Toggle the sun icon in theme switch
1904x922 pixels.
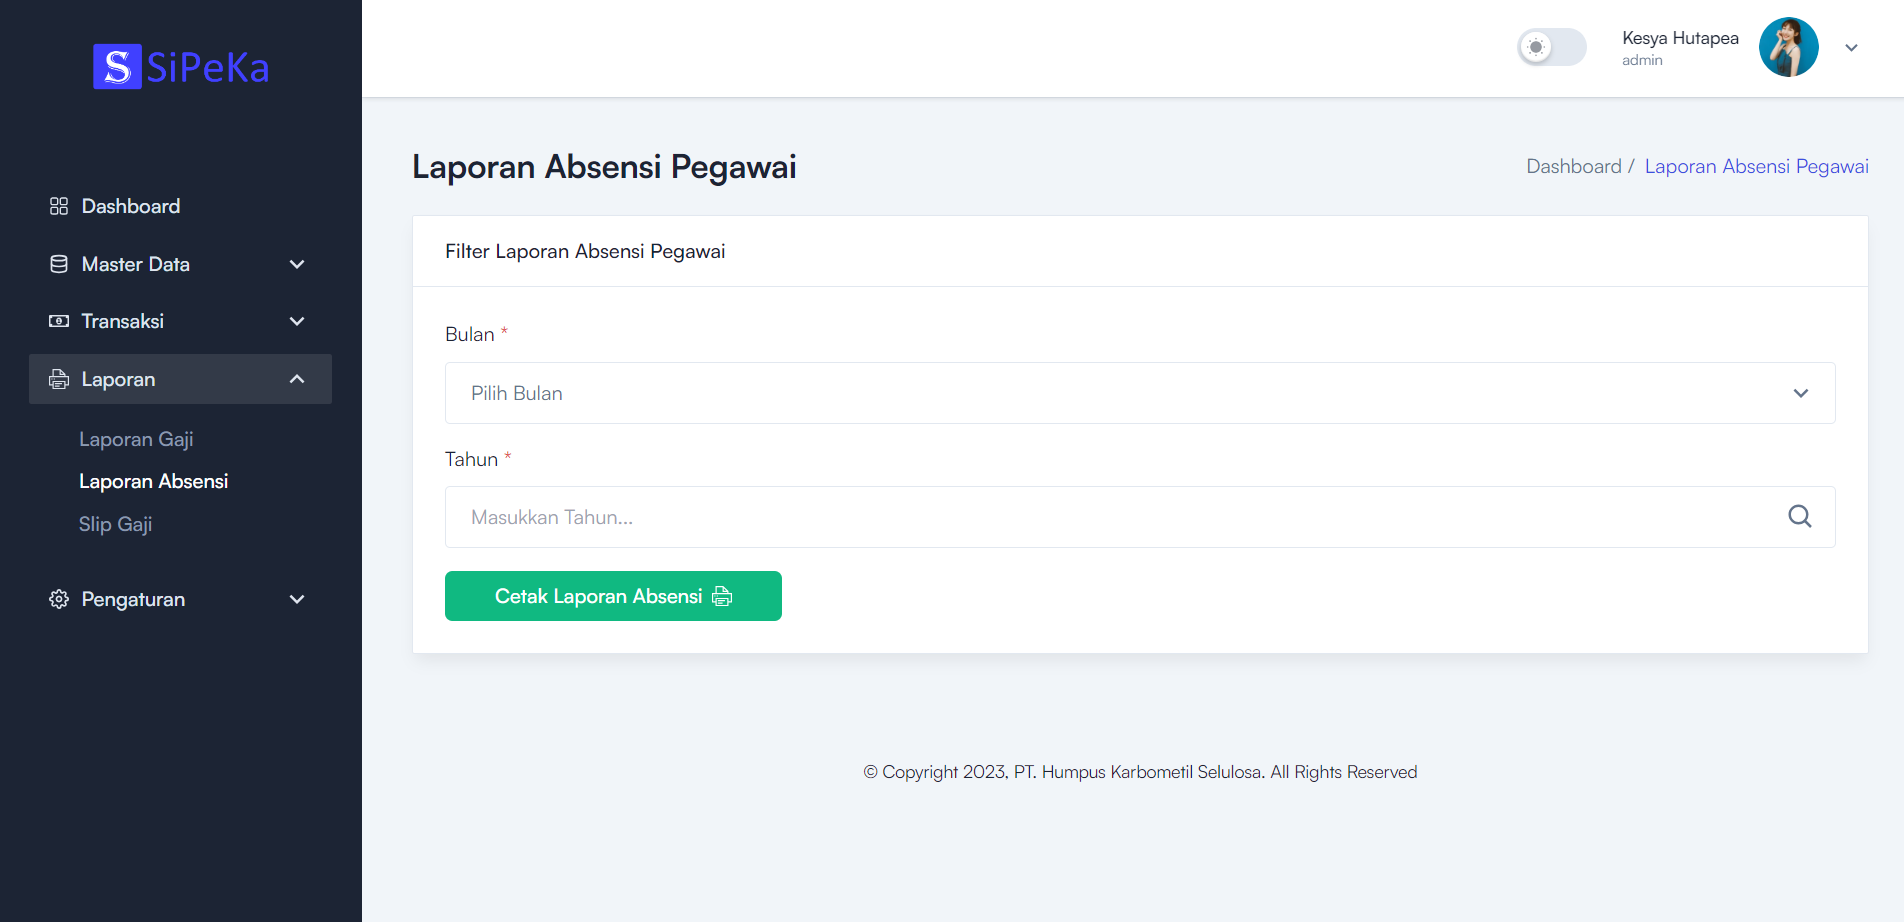1536,47
